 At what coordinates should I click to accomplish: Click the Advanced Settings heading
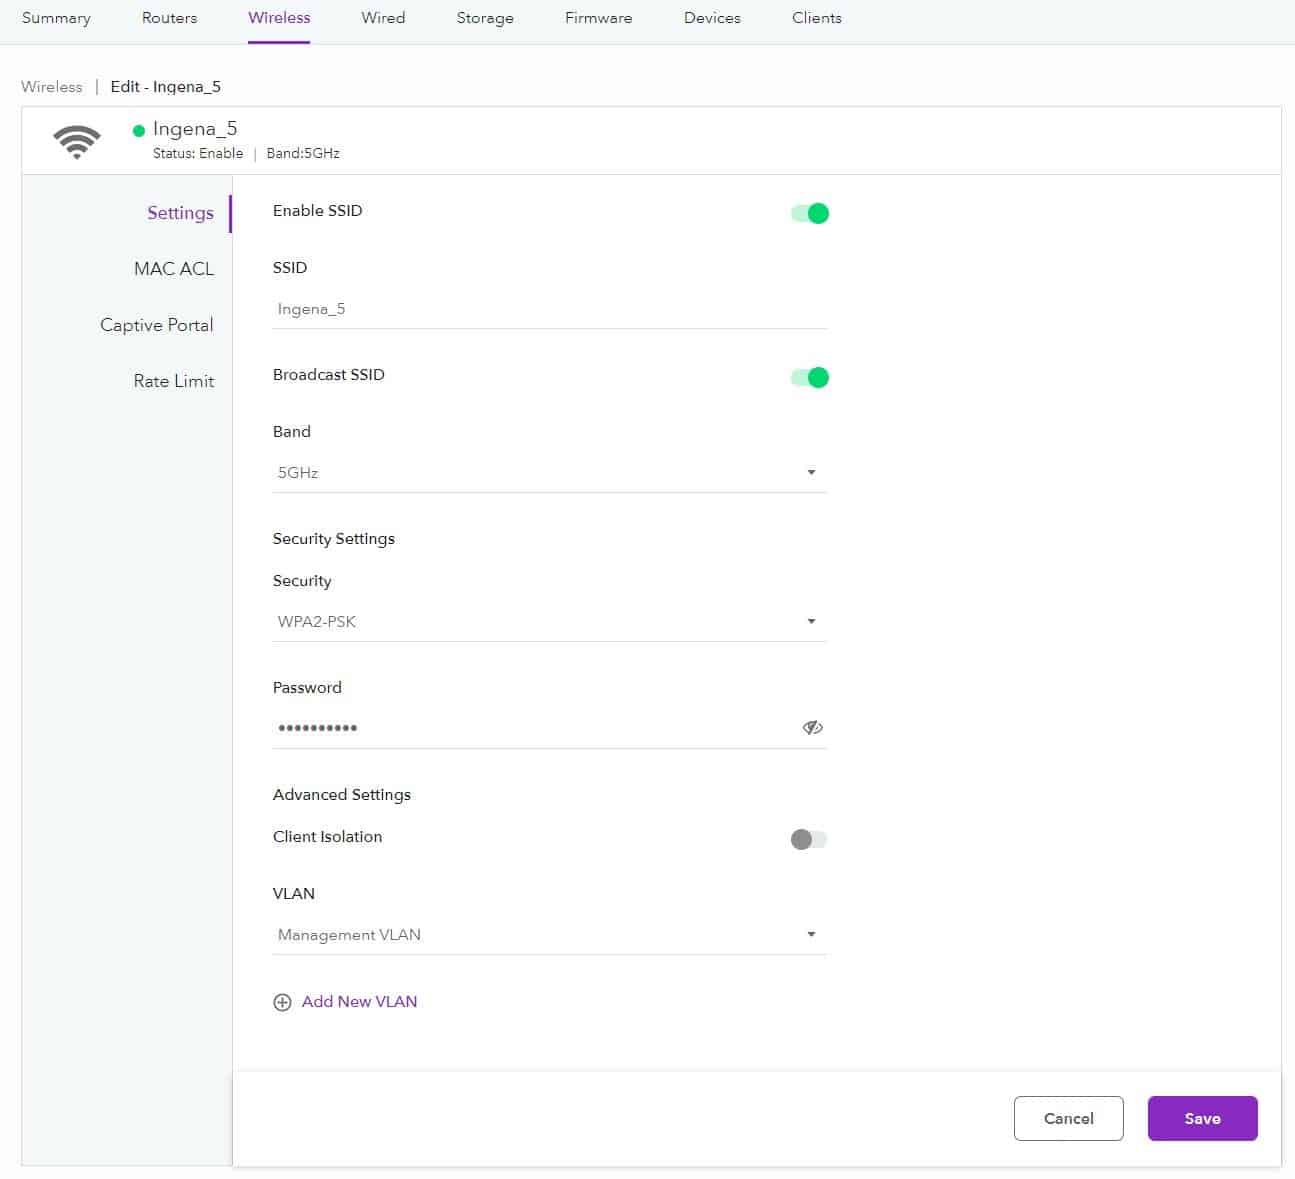(342, 795)
